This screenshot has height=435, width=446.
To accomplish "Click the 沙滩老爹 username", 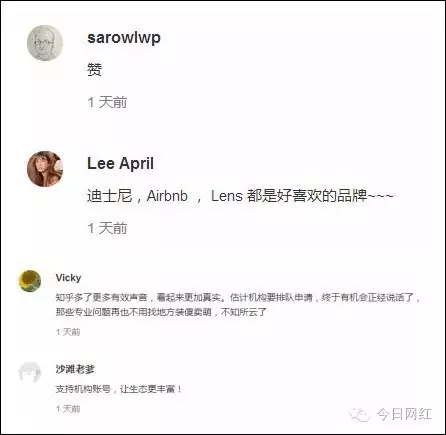I will pyautogui.click(x=75, y=369).
